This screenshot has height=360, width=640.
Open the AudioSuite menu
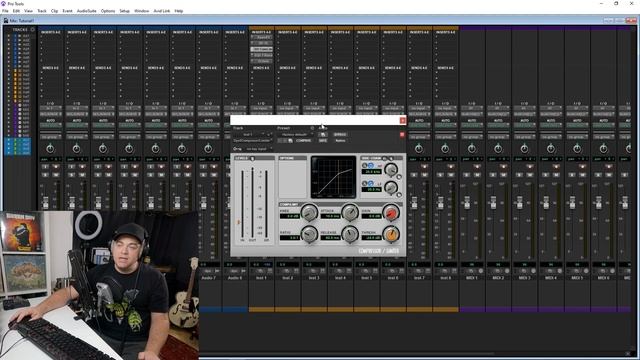[x=87, y=11]
